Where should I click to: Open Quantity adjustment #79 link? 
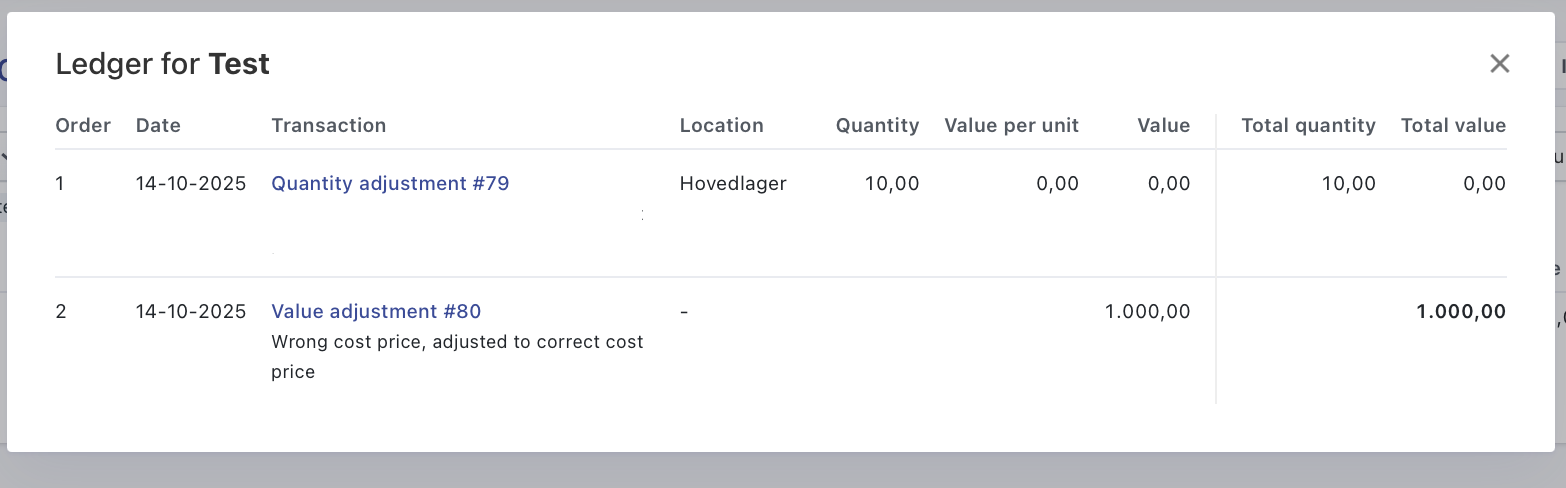point(390,184)
